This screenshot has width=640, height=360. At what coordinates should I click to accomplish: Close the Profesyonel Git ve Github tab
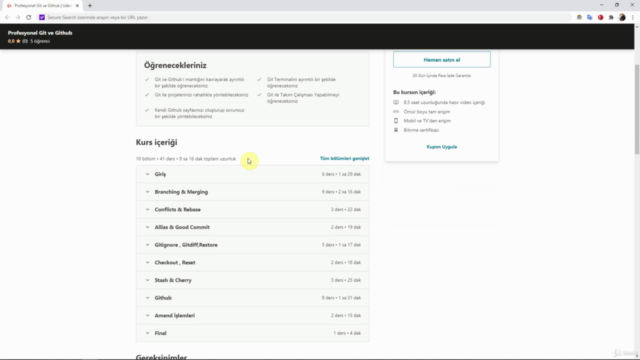(x=77, y=6)
